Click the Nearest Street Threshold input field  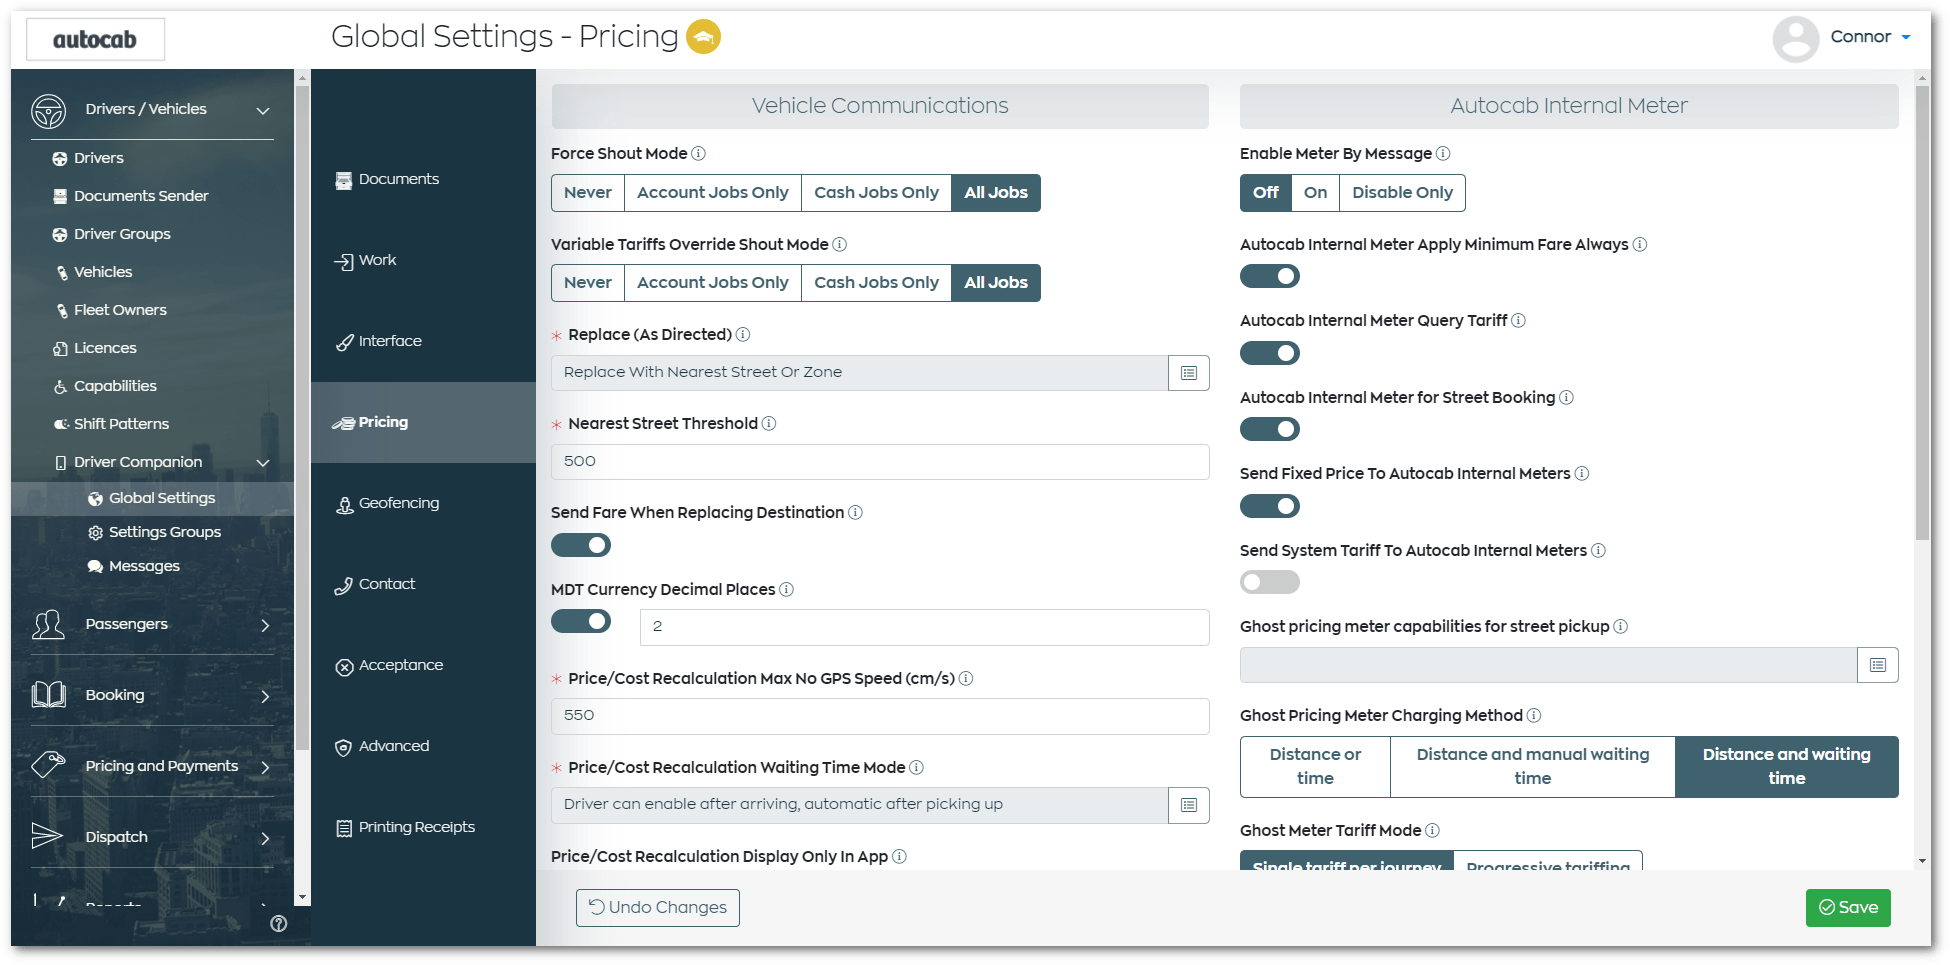pyautogui.click(x=878, y=461)
